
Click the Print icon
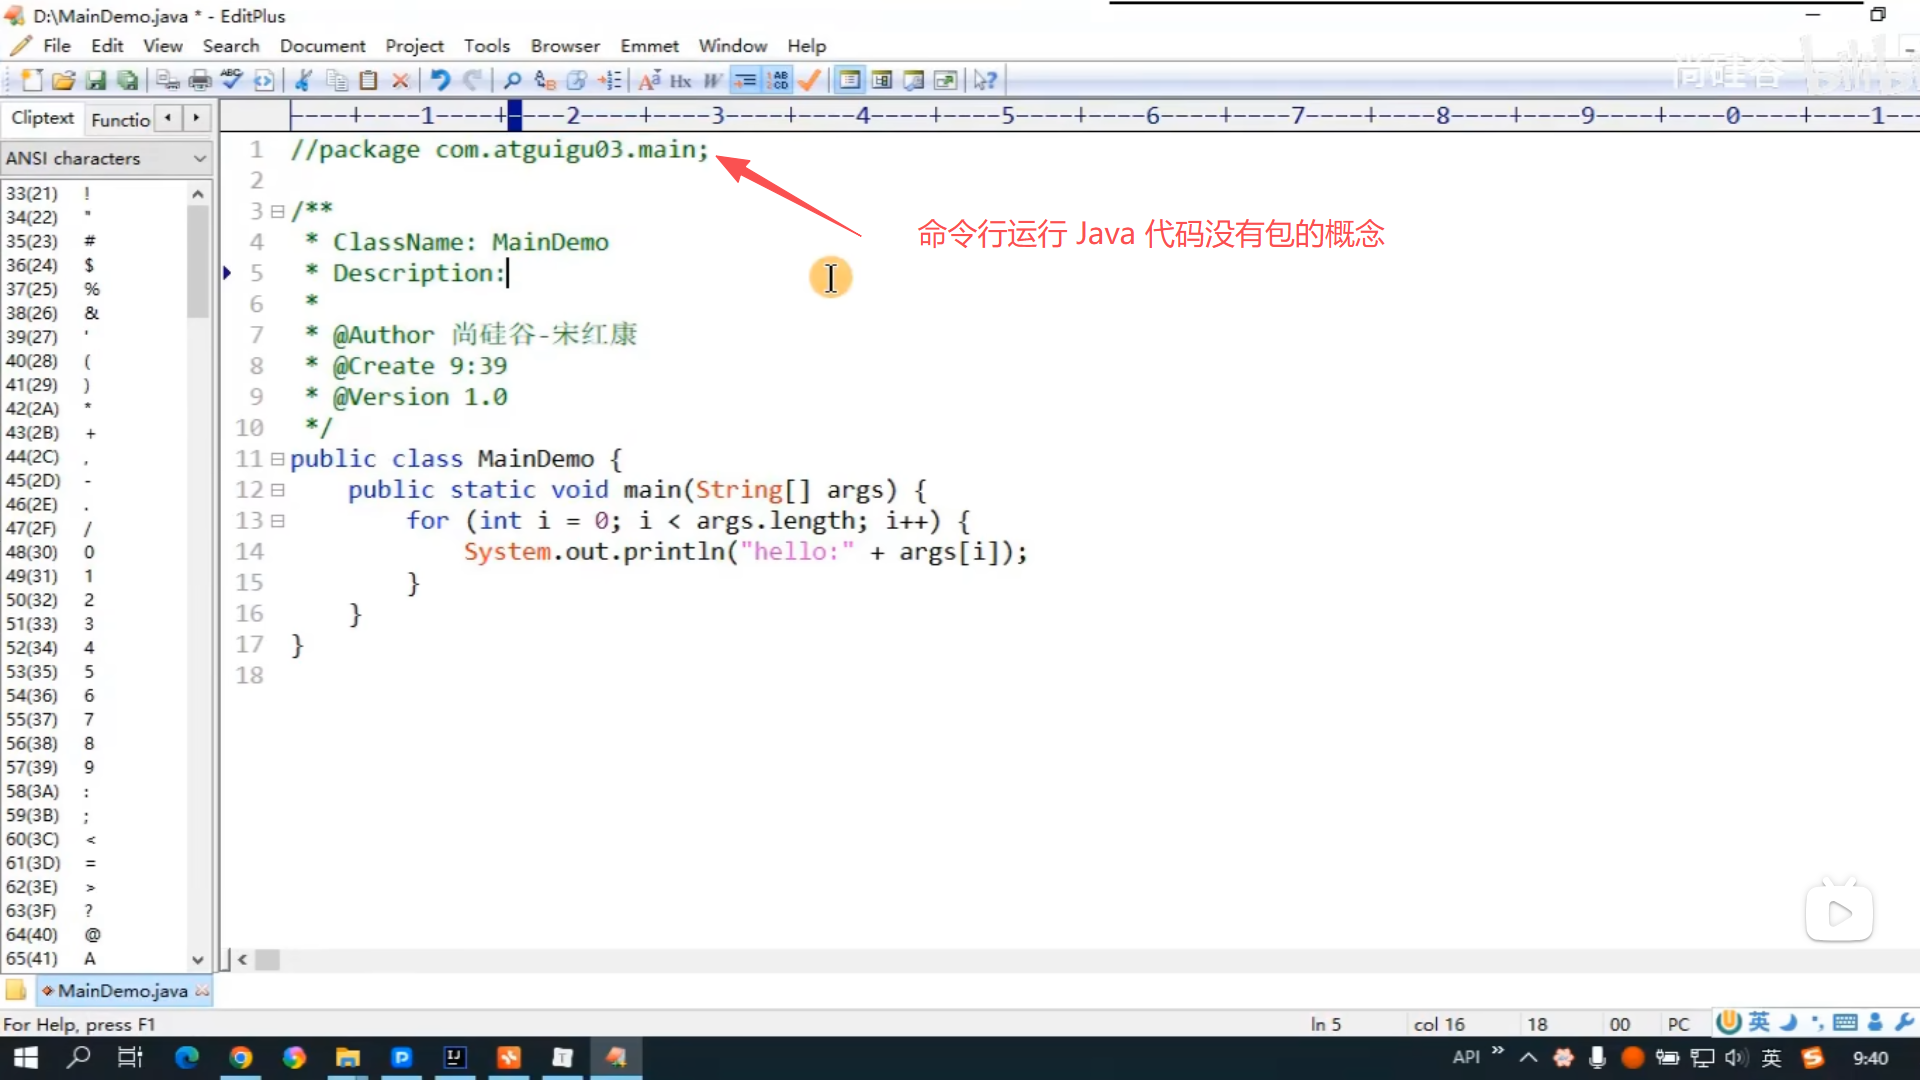coord(200,80)
